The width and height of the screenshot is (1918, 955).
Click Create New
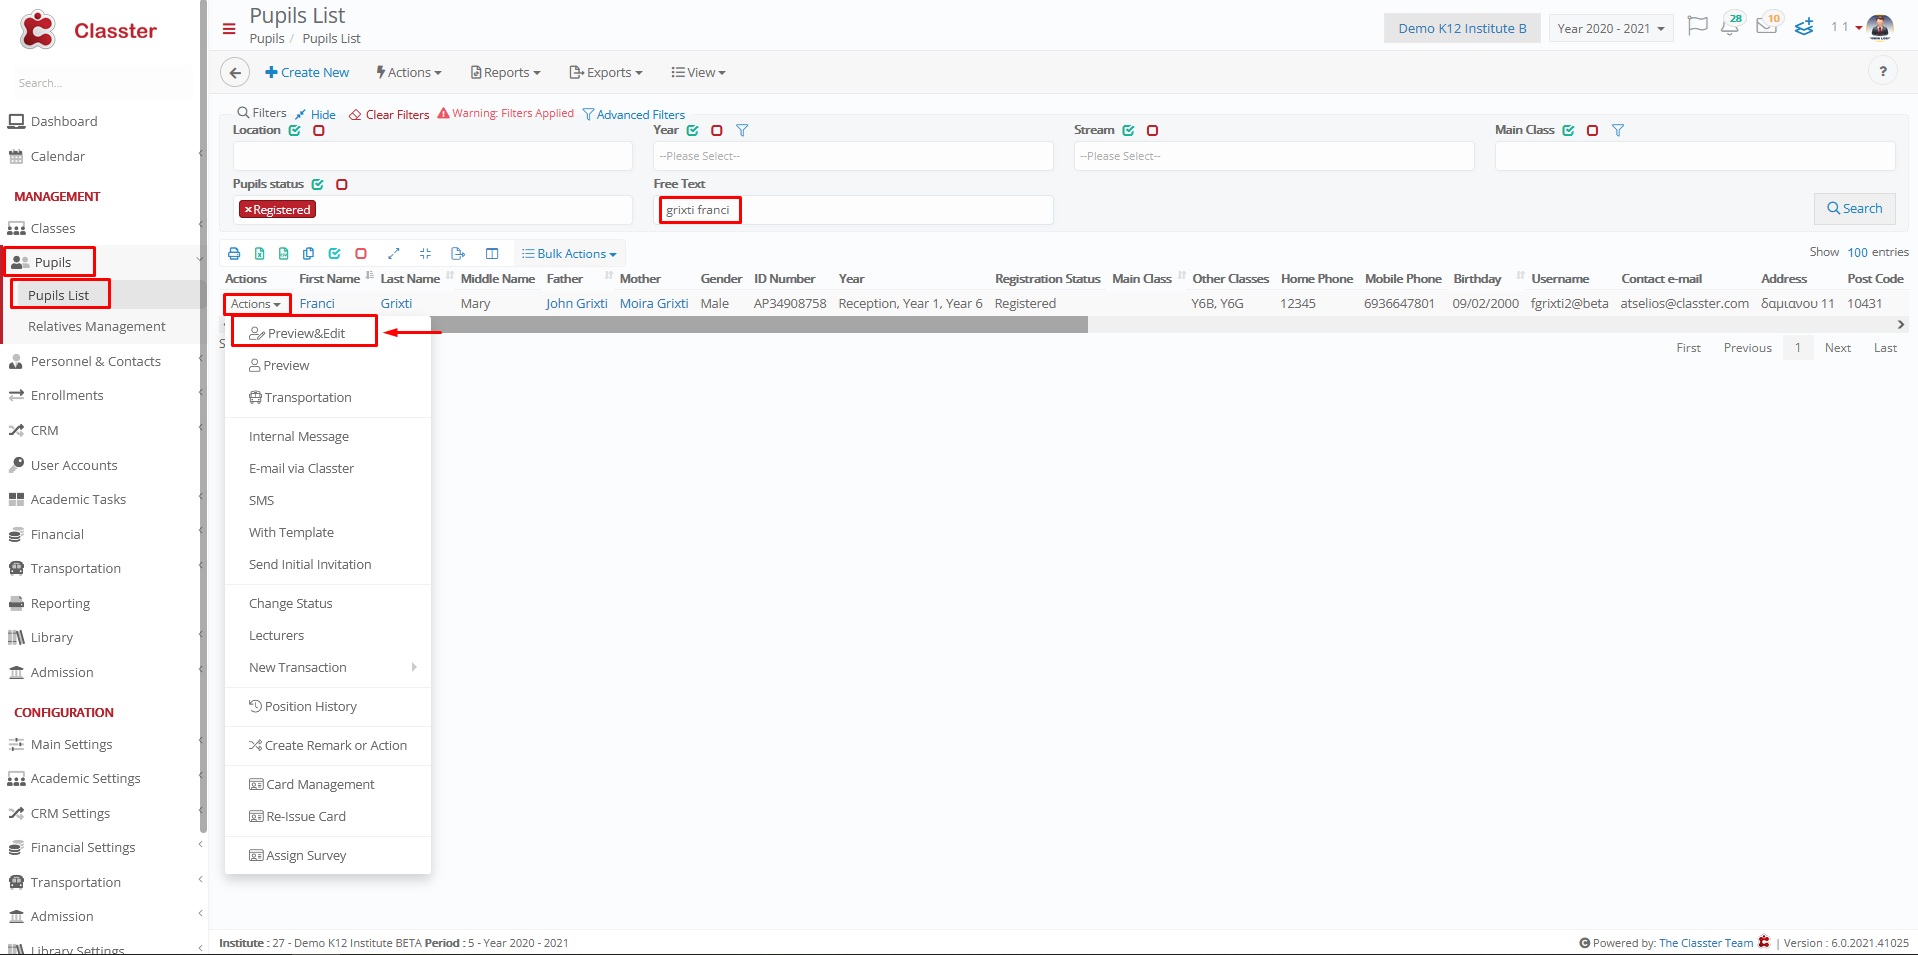pyautogui.click(x=307, y=72)
